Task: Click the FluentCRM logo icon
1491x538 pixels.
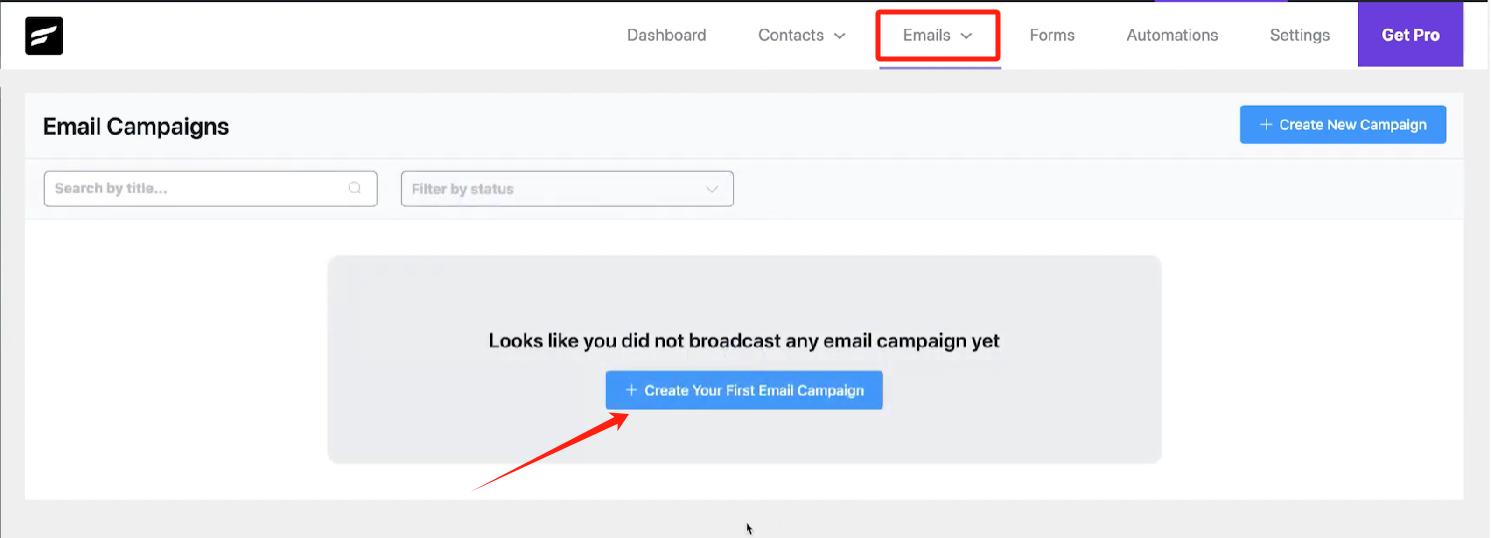Action: (44, 35)
